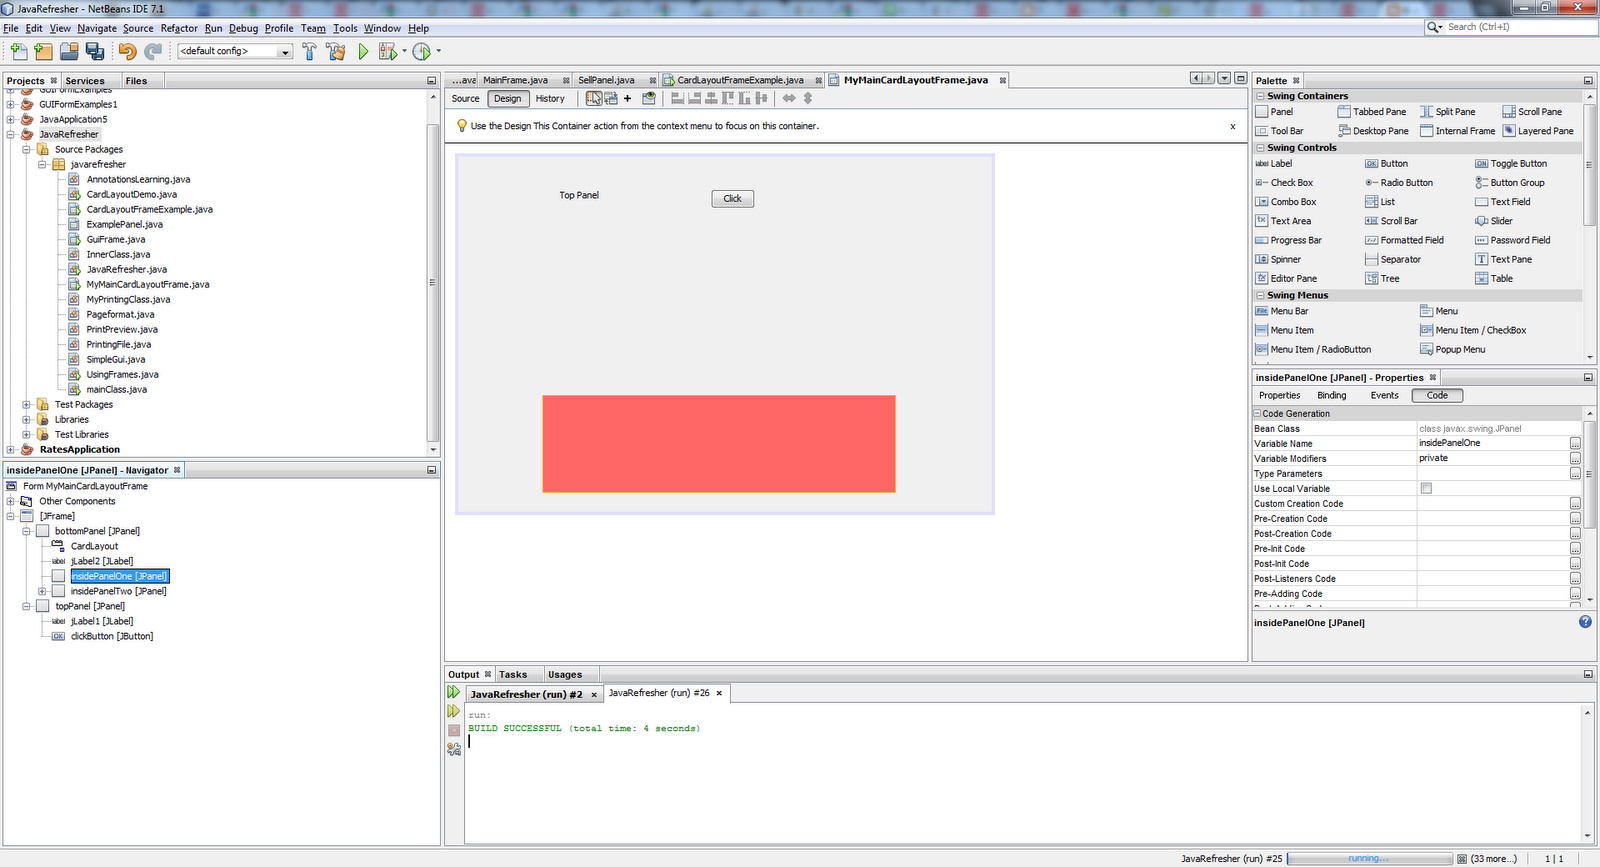Screen dimensions: 1600x867
Task: Click the Stop icon in Output sidebar
Action: pos(454,730)
